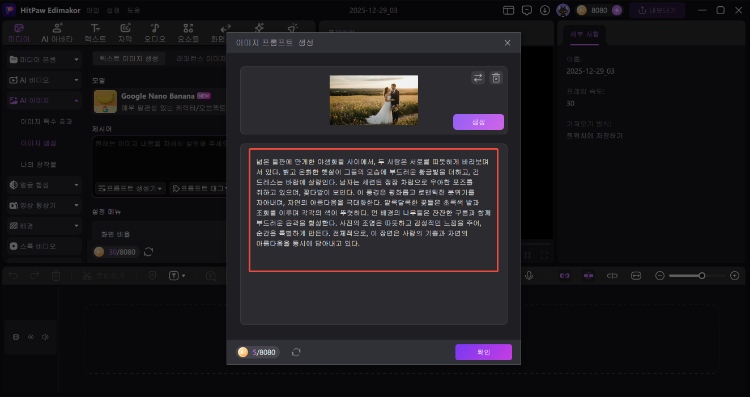Switch to 텍스트 이미지 생성 tab
Image resolution: width=750 pixels, height=397 pixels.
click(x=129, y=58)
